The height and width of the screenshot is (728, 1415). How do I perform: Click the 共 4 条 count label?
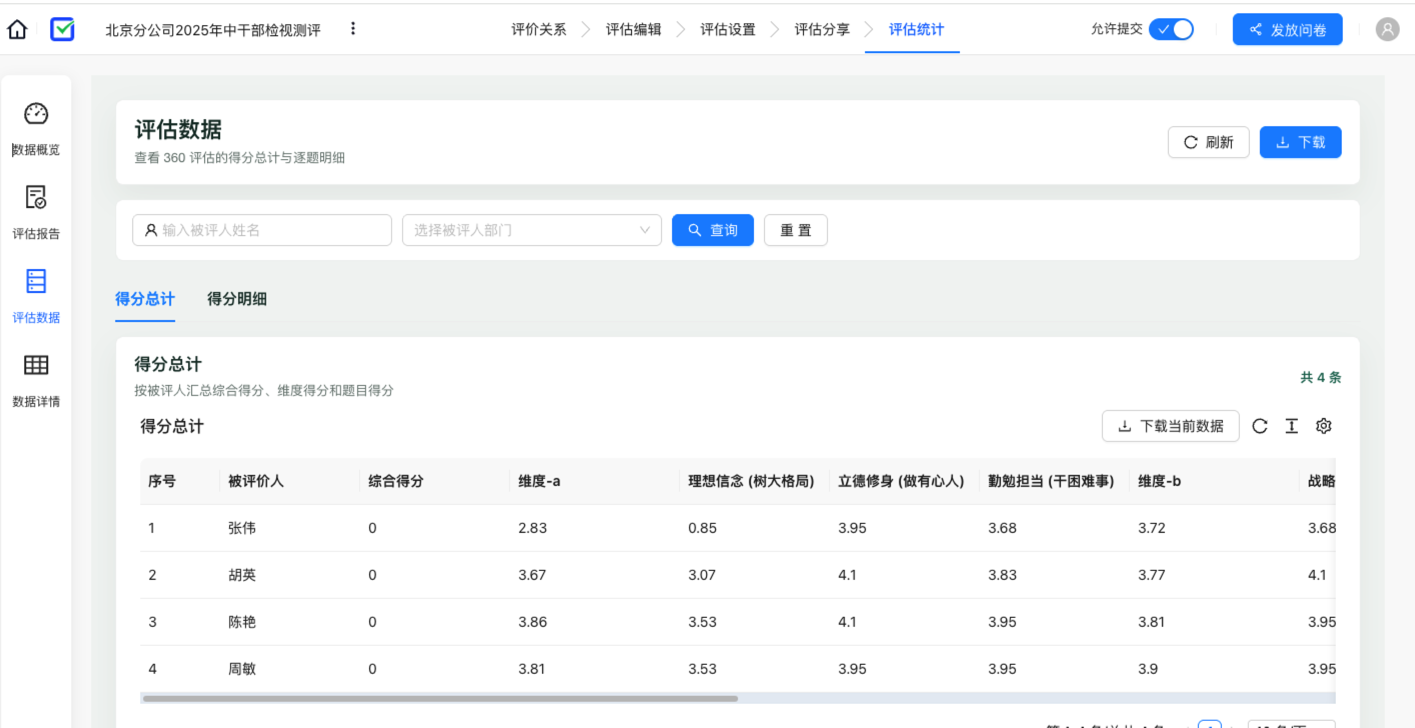(1321, 378)
